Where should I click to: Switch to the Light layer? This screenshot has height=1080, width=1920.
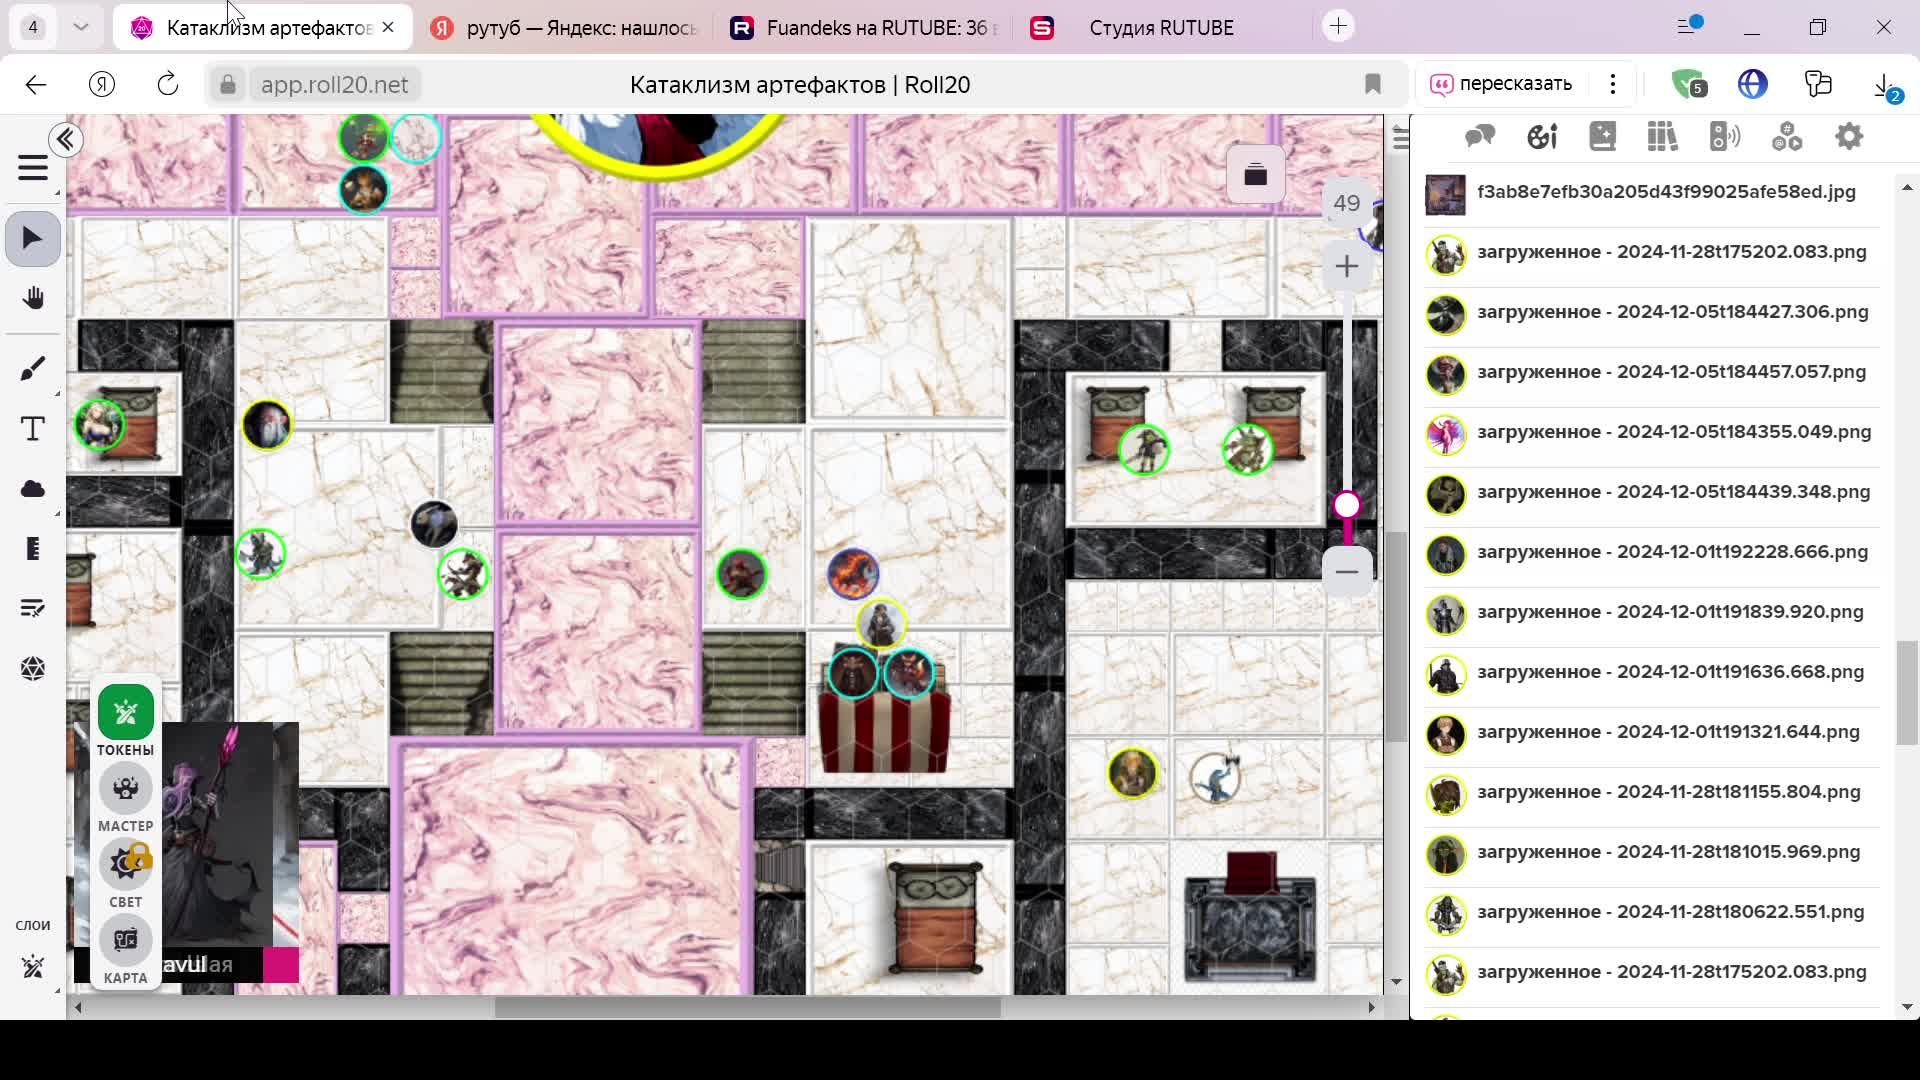[125, 865]
